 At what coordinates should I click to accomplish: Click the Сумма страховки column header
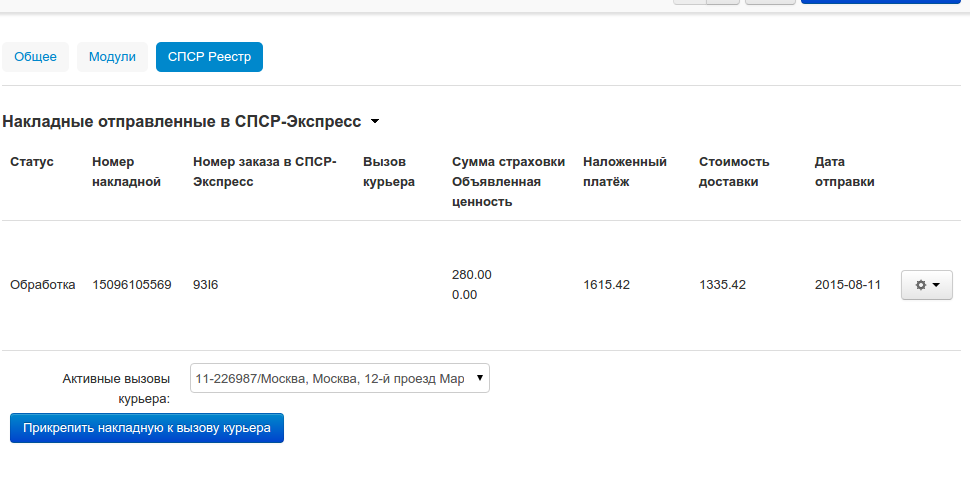(x=508, y=161)
